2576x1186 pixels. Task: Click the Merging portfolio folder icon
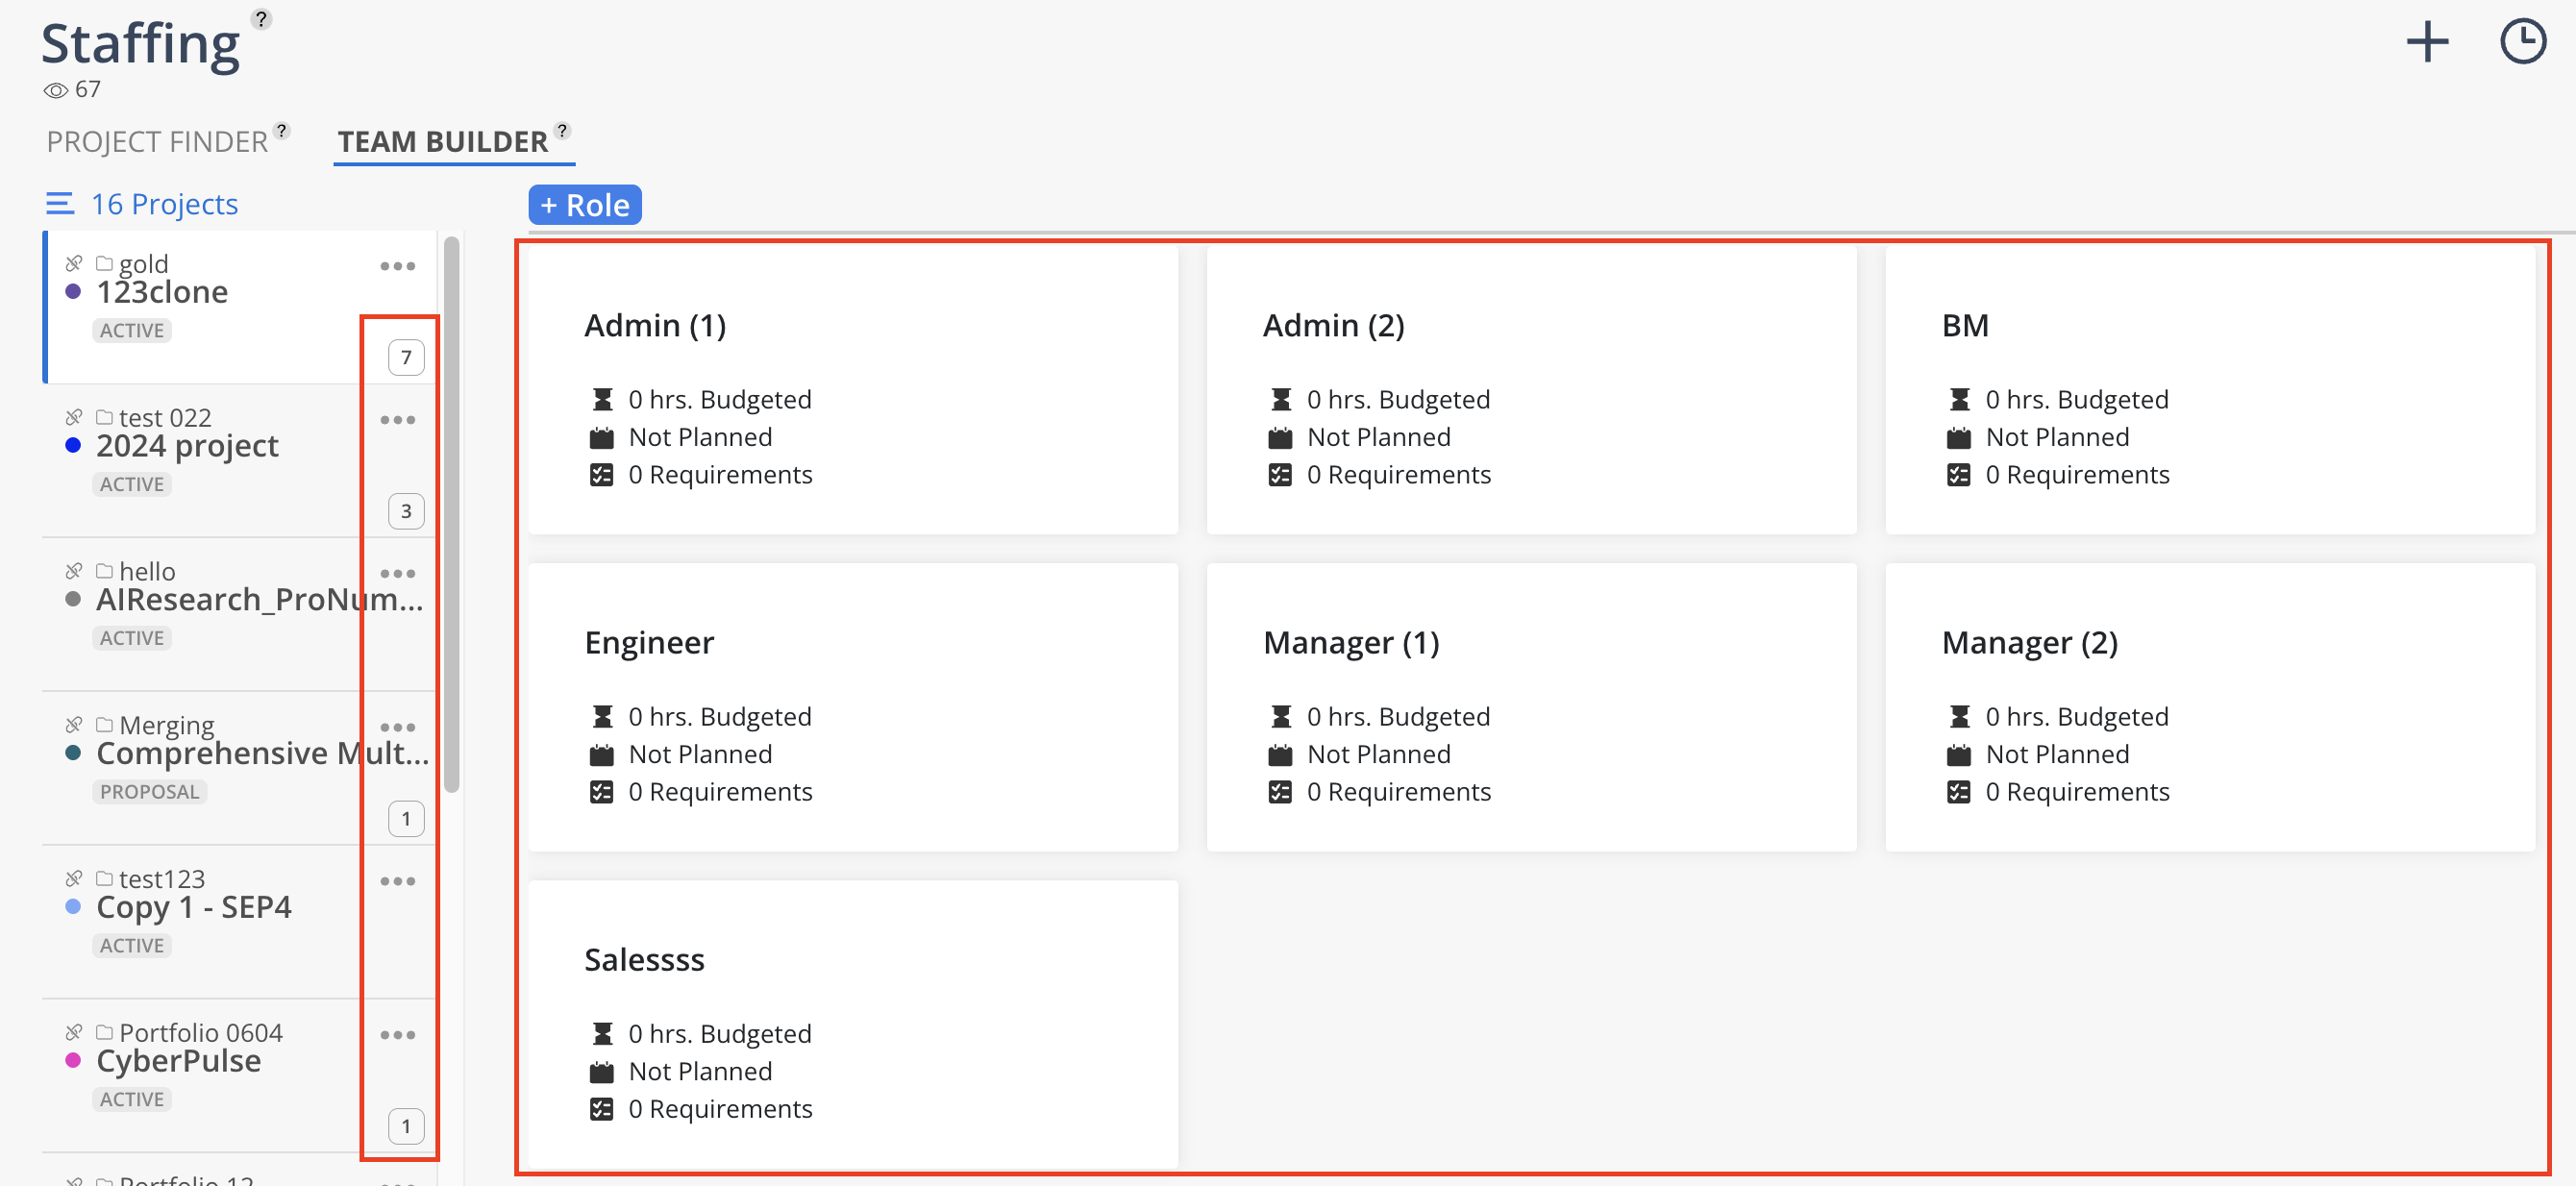[104, 726]
